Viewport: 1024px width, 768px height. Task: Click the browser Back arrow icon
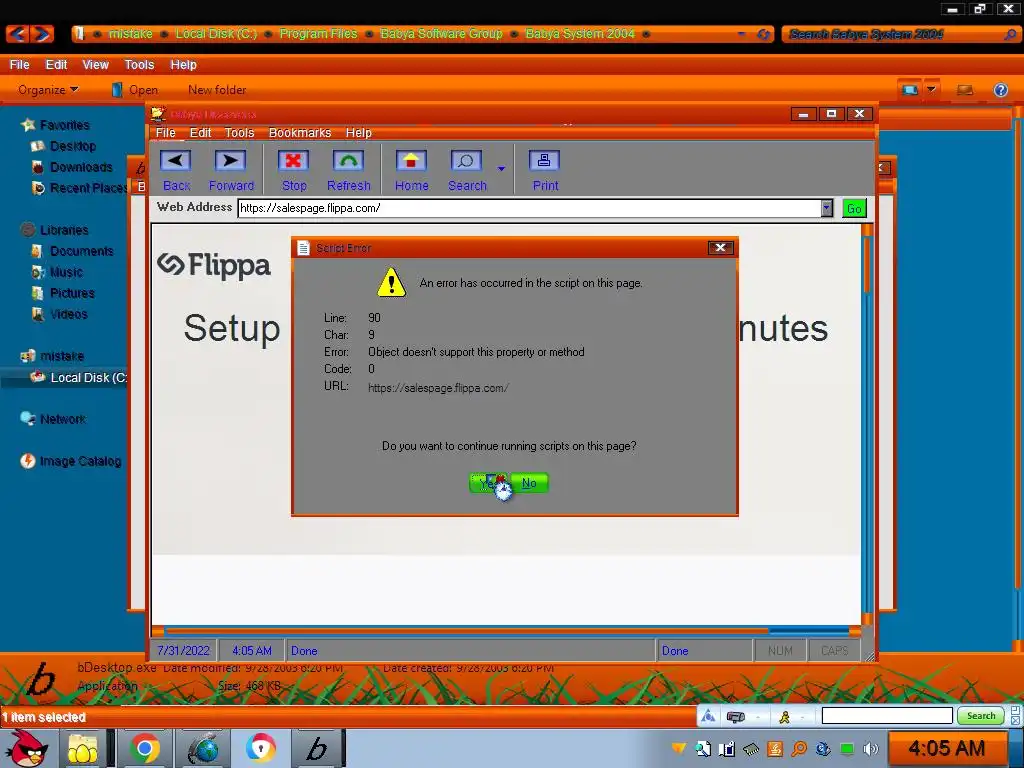click(175, 161)
